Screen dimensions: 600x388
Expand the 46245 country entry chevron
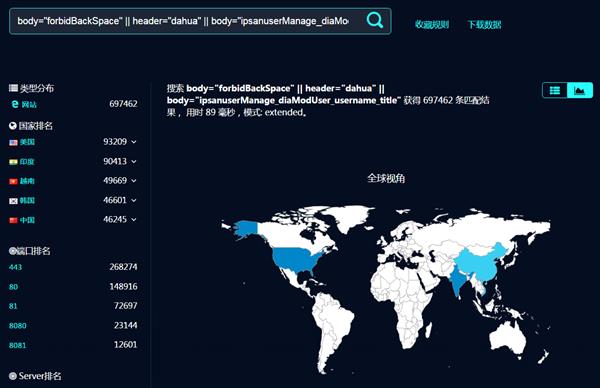pos(134,220)
